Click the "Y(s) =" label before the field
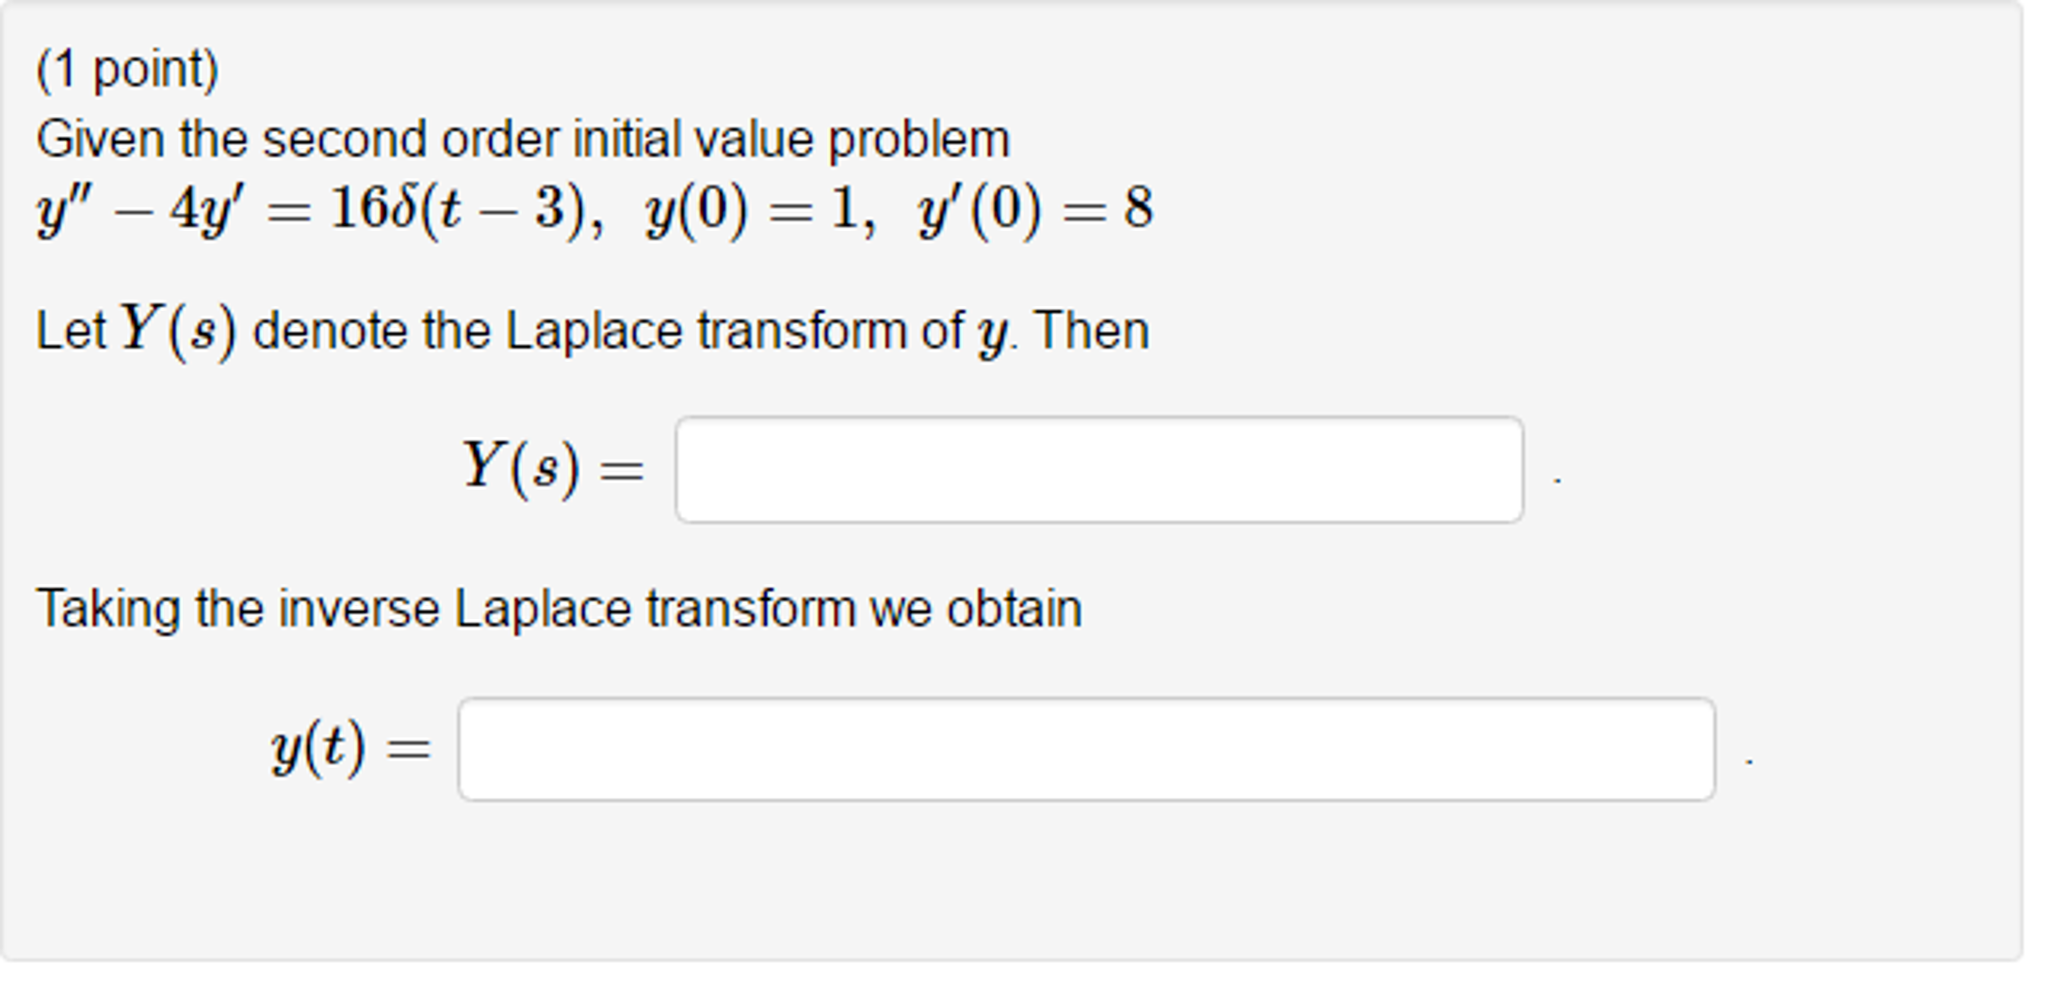2046x981 pixels. [553, 468]
